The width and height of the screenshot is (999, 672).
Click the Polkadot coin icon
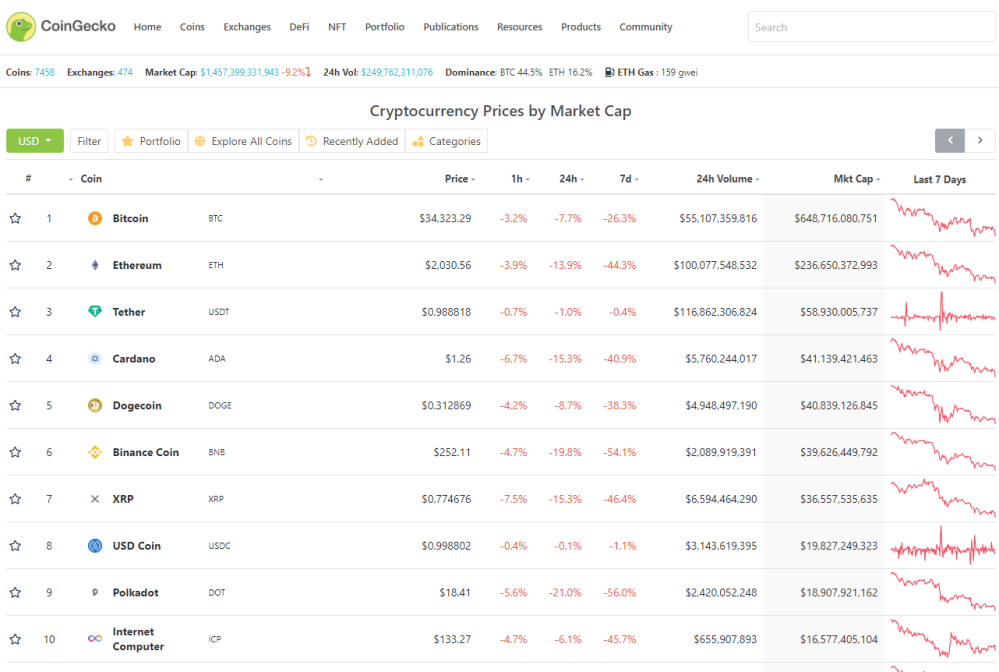point(95,592)
